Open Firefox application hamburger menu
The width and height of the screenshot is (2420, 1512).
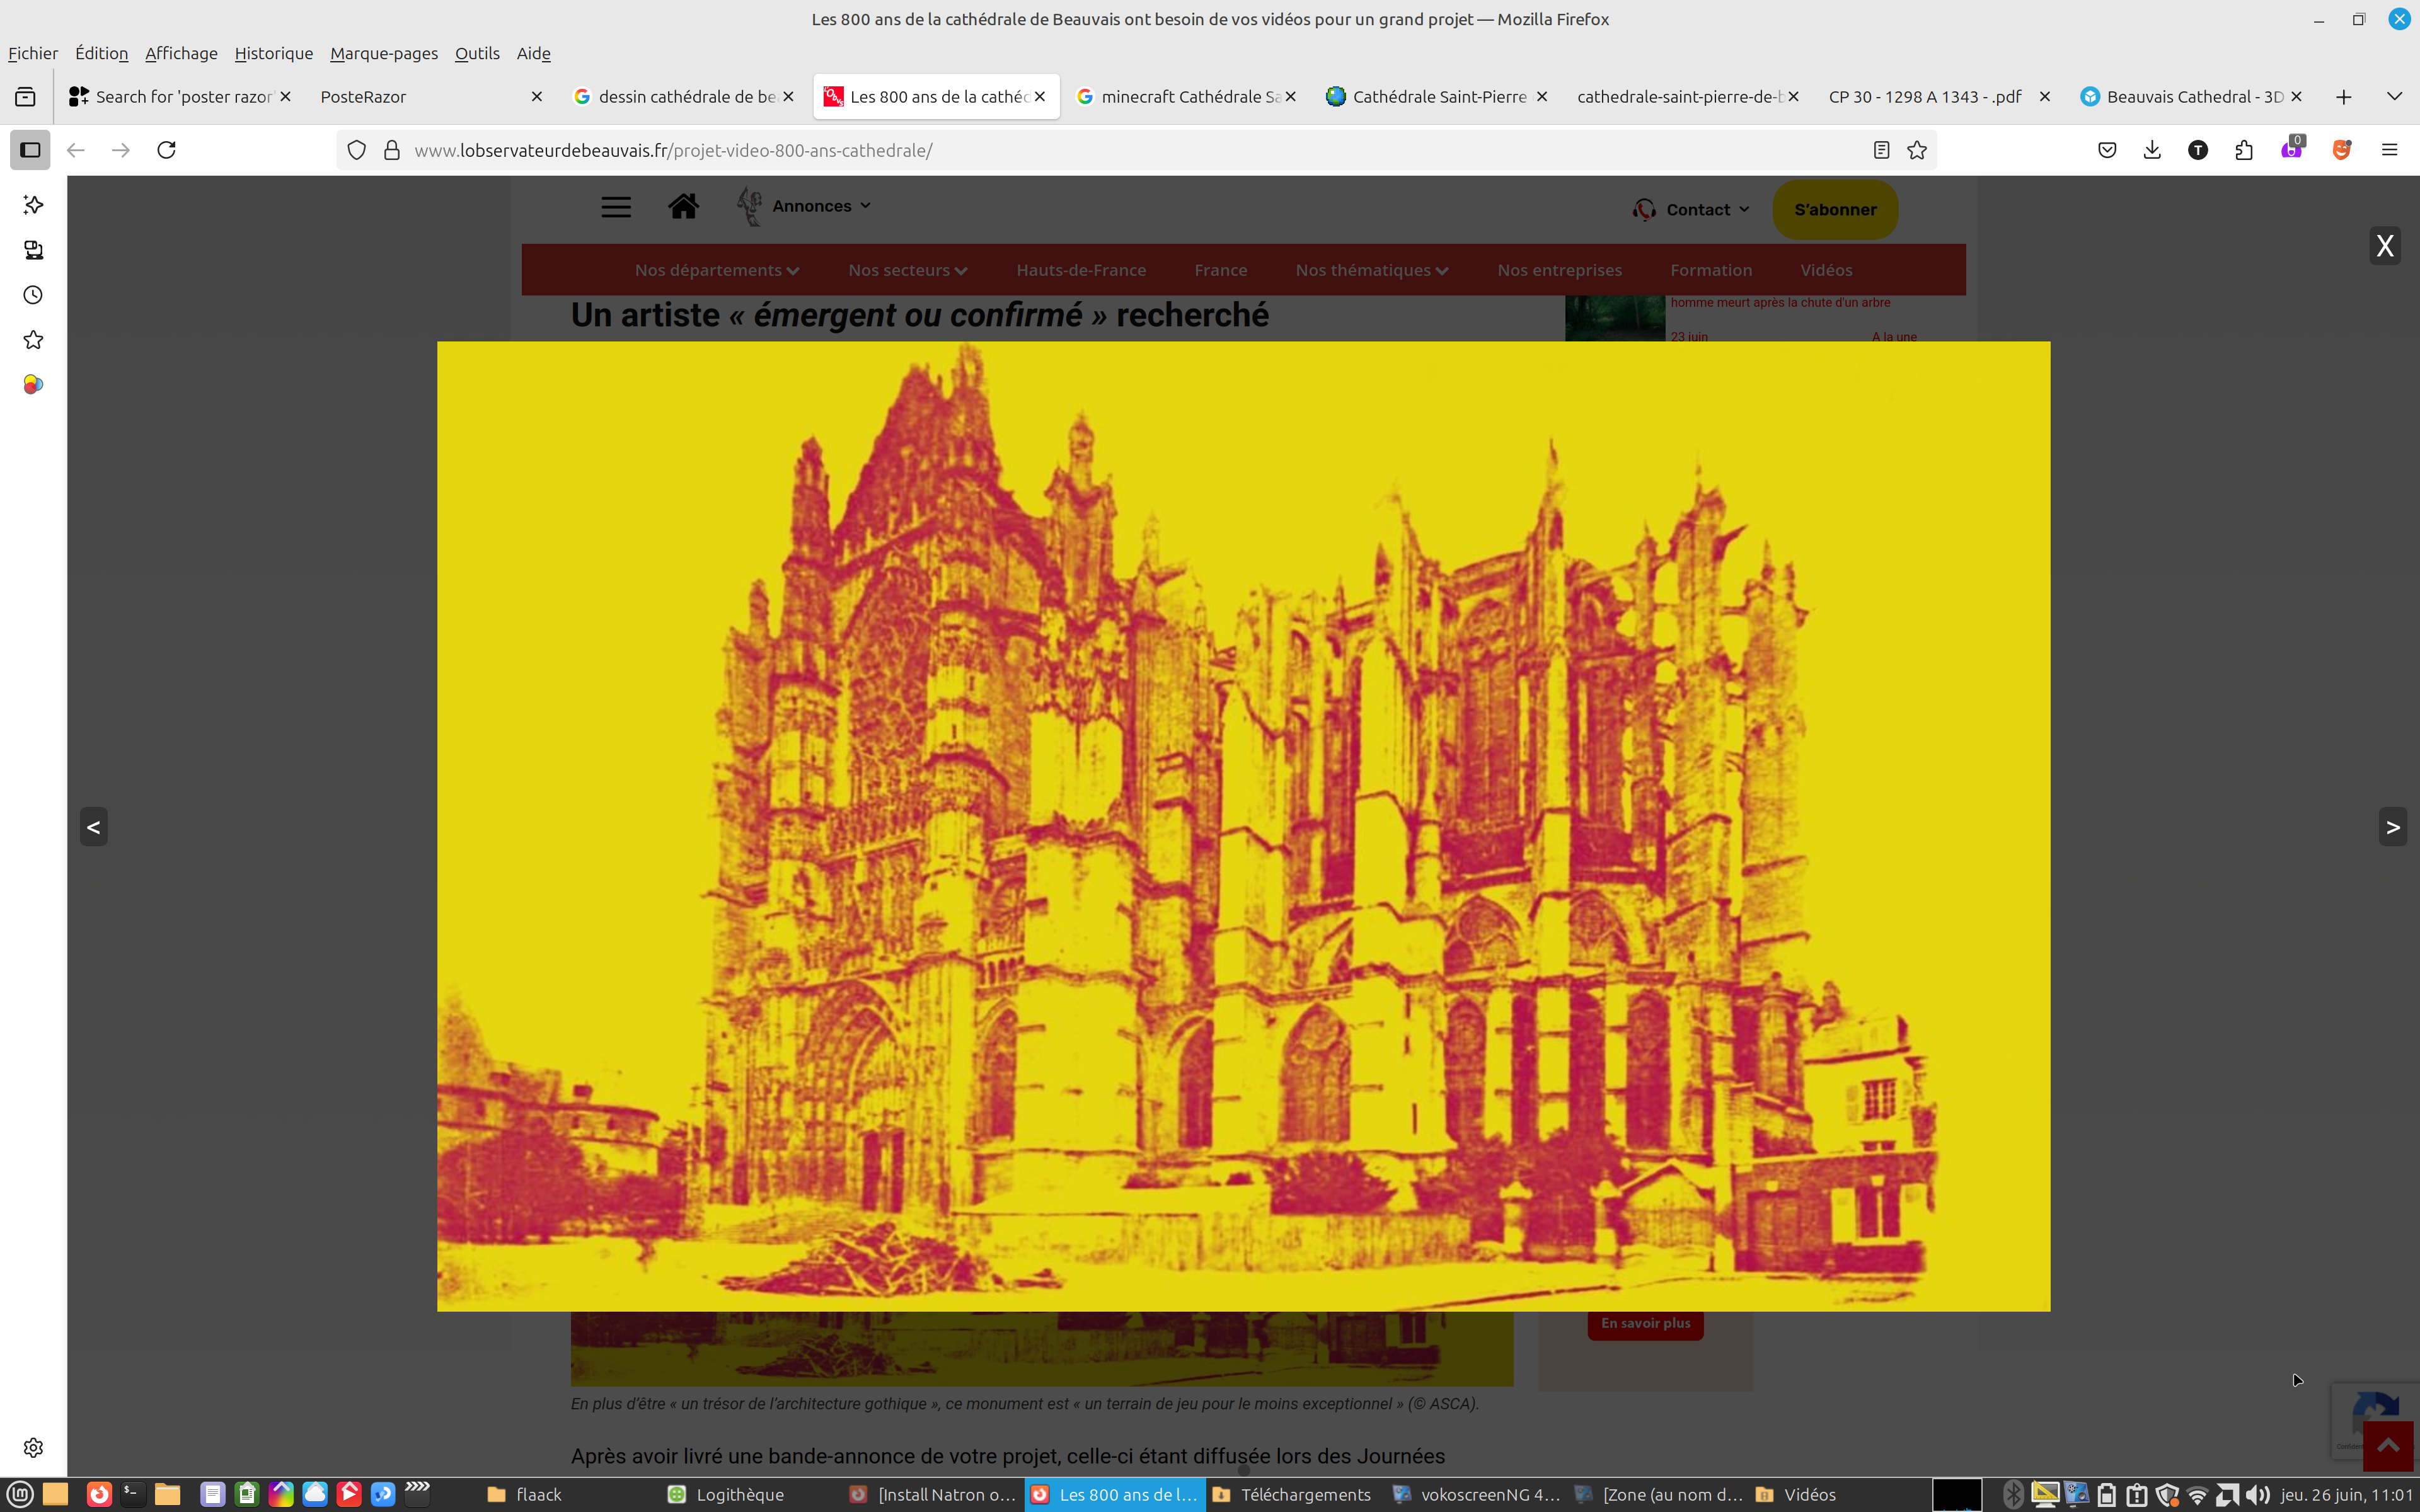click(x=2389, y=150)
